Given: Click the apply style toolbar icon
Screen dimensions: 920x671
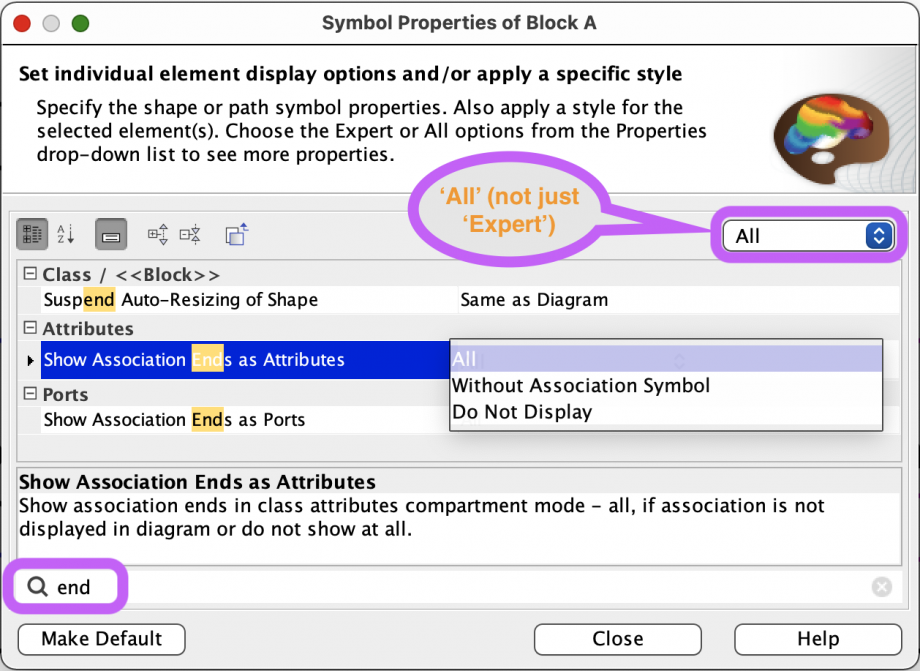Looking at the screenshot, I should point(236,234).
